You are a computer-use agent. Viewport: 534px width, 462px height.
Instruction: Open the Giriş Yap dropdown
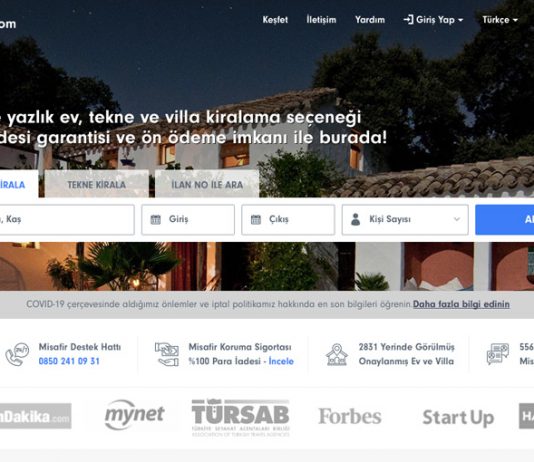[x=433, y=20]
